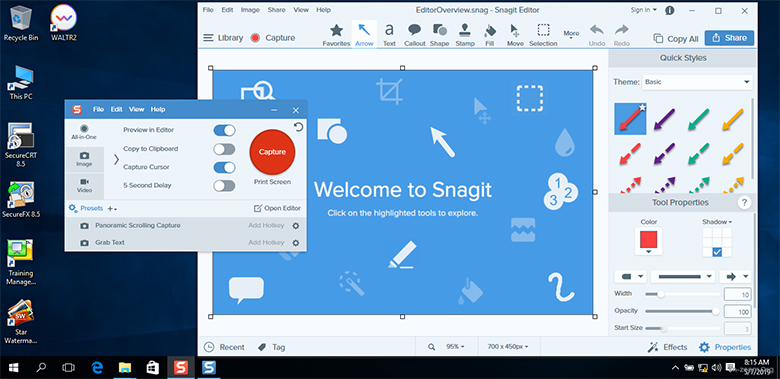Select Image capture mode

coord(84,159)
